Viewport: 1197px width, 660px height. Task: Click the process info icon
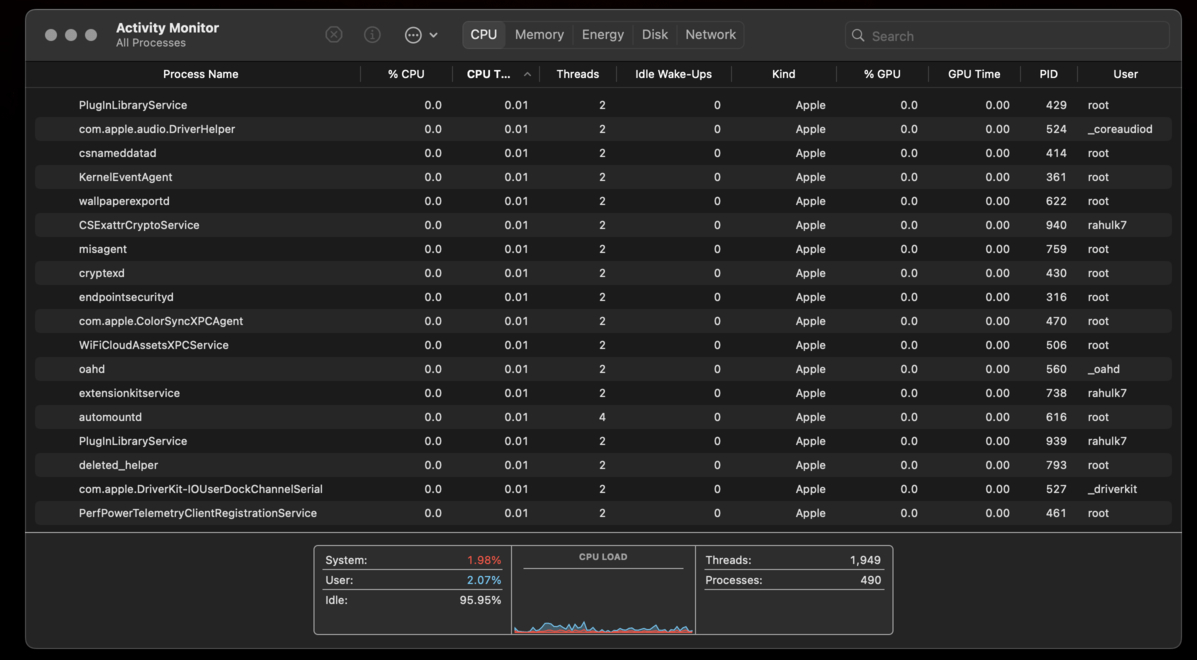pos(373,35)
